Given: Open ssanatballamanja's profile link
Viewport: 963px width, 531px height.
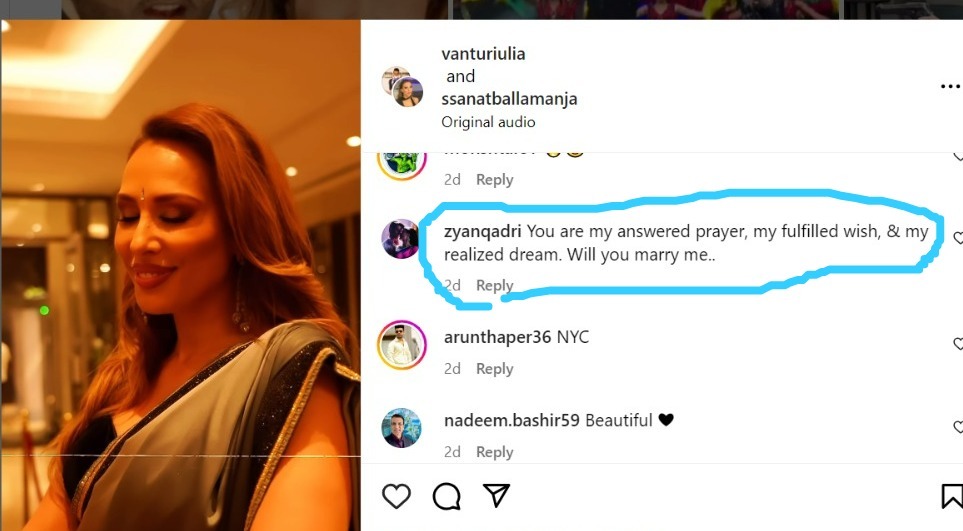Looking at the screenshot, I should coord(509,99).
